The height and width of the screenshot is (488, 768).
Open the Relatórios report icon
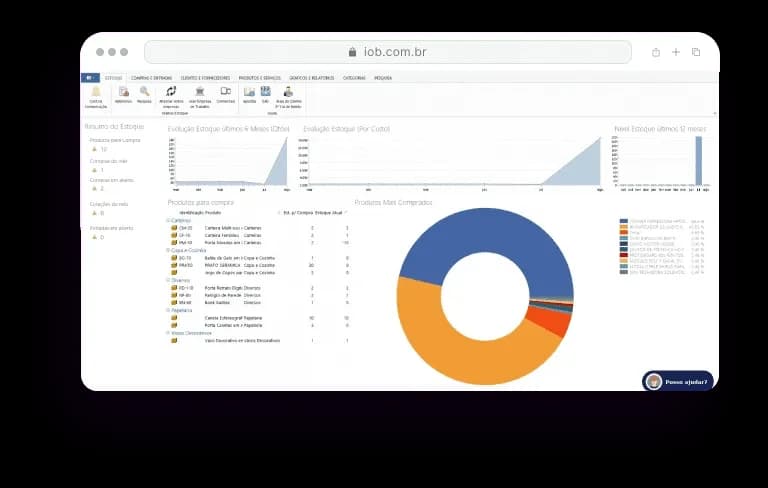click(x=123, y=92)
